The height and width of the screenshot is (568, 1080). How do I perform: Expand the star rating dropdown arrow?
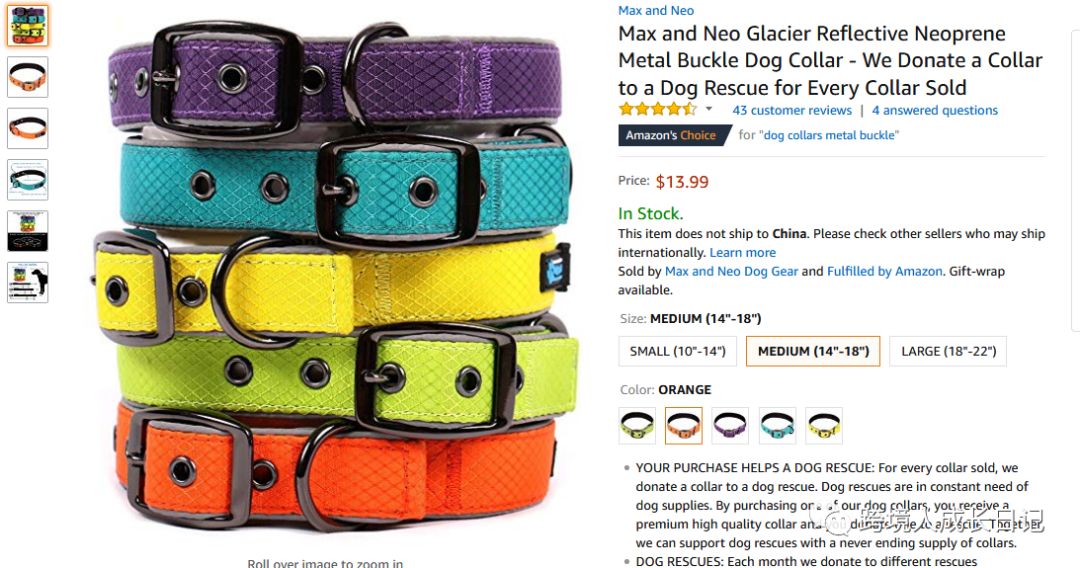(x=709, y=109)
